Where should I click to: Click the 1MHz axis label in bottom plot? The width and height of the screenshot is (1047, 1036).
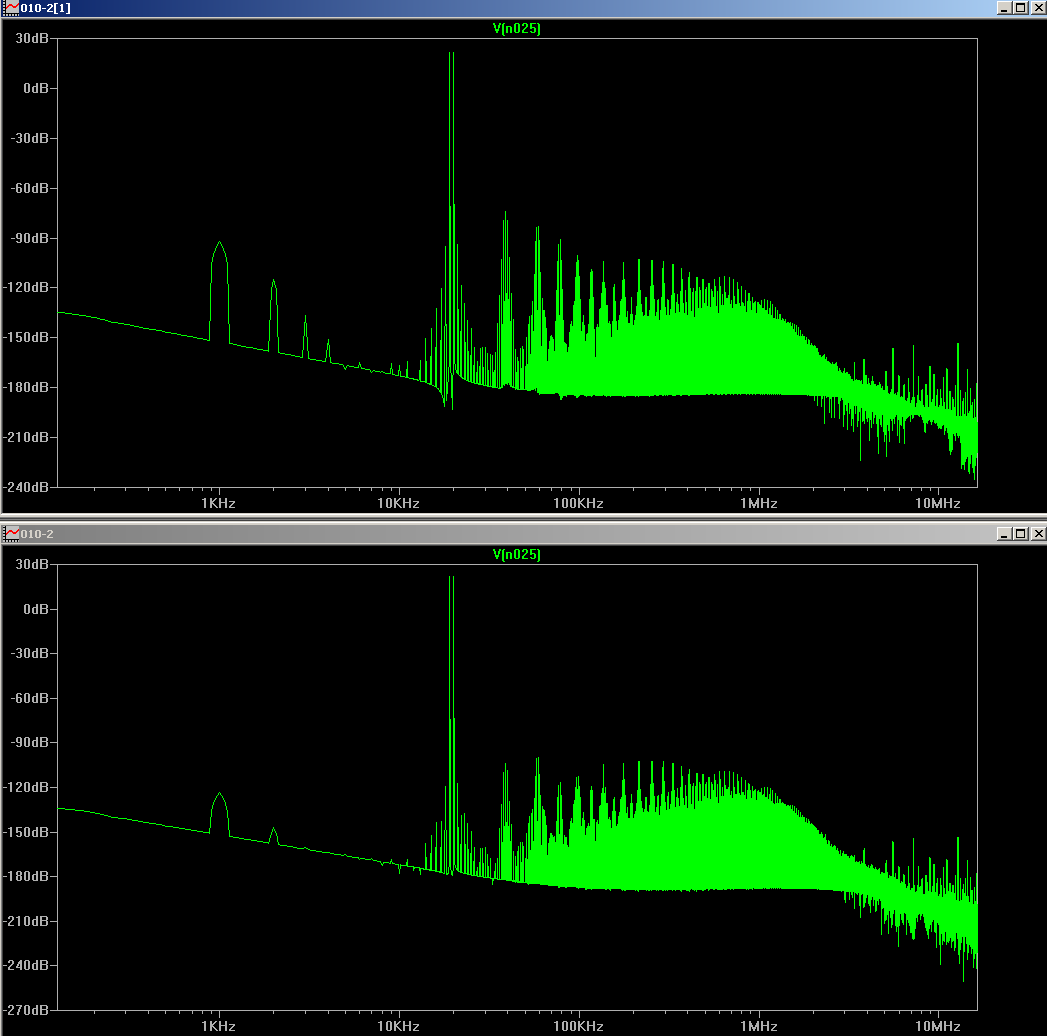click(758, 1026)
